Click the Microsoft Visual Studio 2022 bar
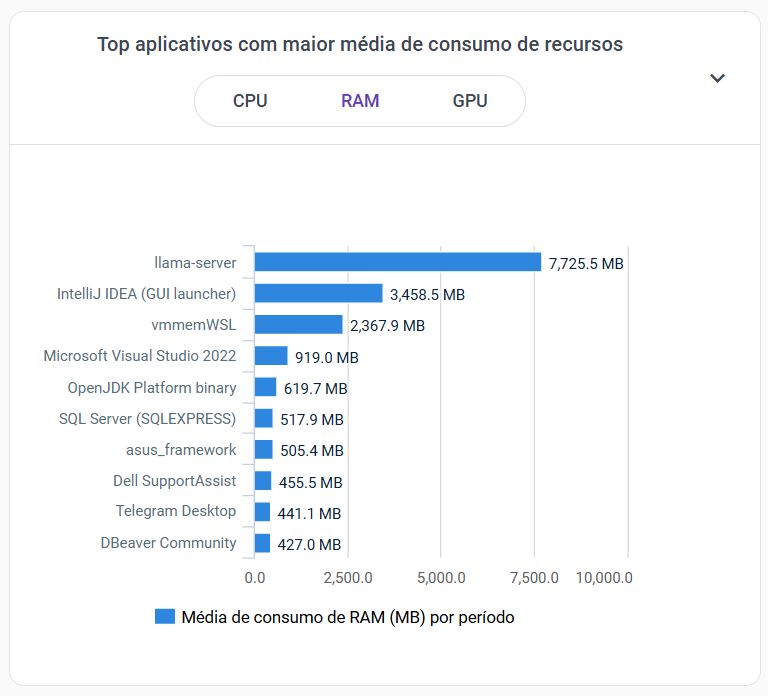This screenshot has height=696, width=768. coord(271,356)
